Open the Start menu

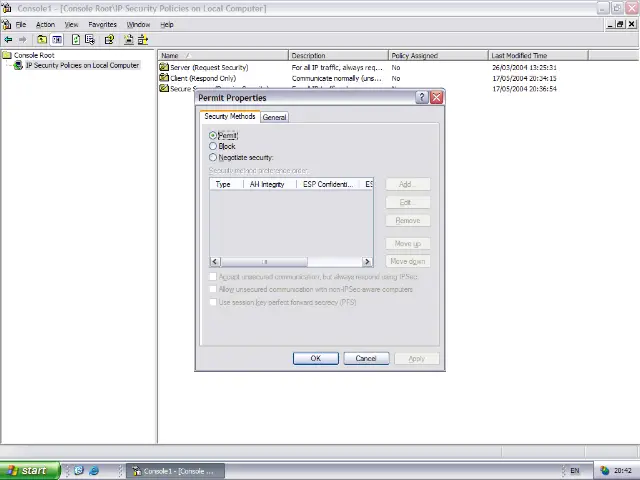pyautogui.click(x=27, y=470)
